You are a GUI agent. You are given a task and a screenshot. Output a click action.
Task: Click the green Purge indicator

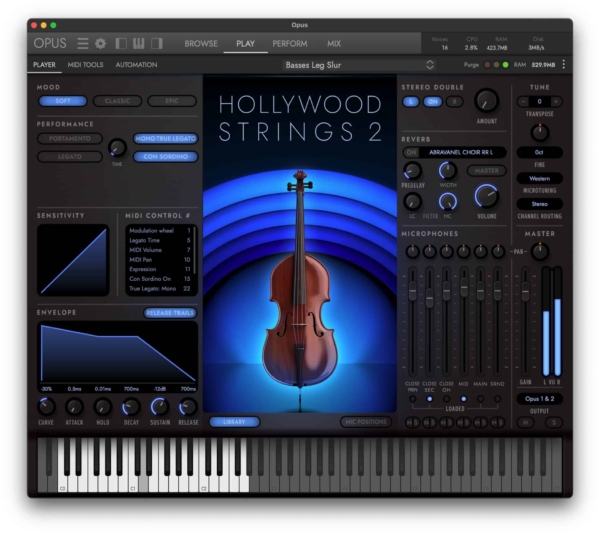505,65
